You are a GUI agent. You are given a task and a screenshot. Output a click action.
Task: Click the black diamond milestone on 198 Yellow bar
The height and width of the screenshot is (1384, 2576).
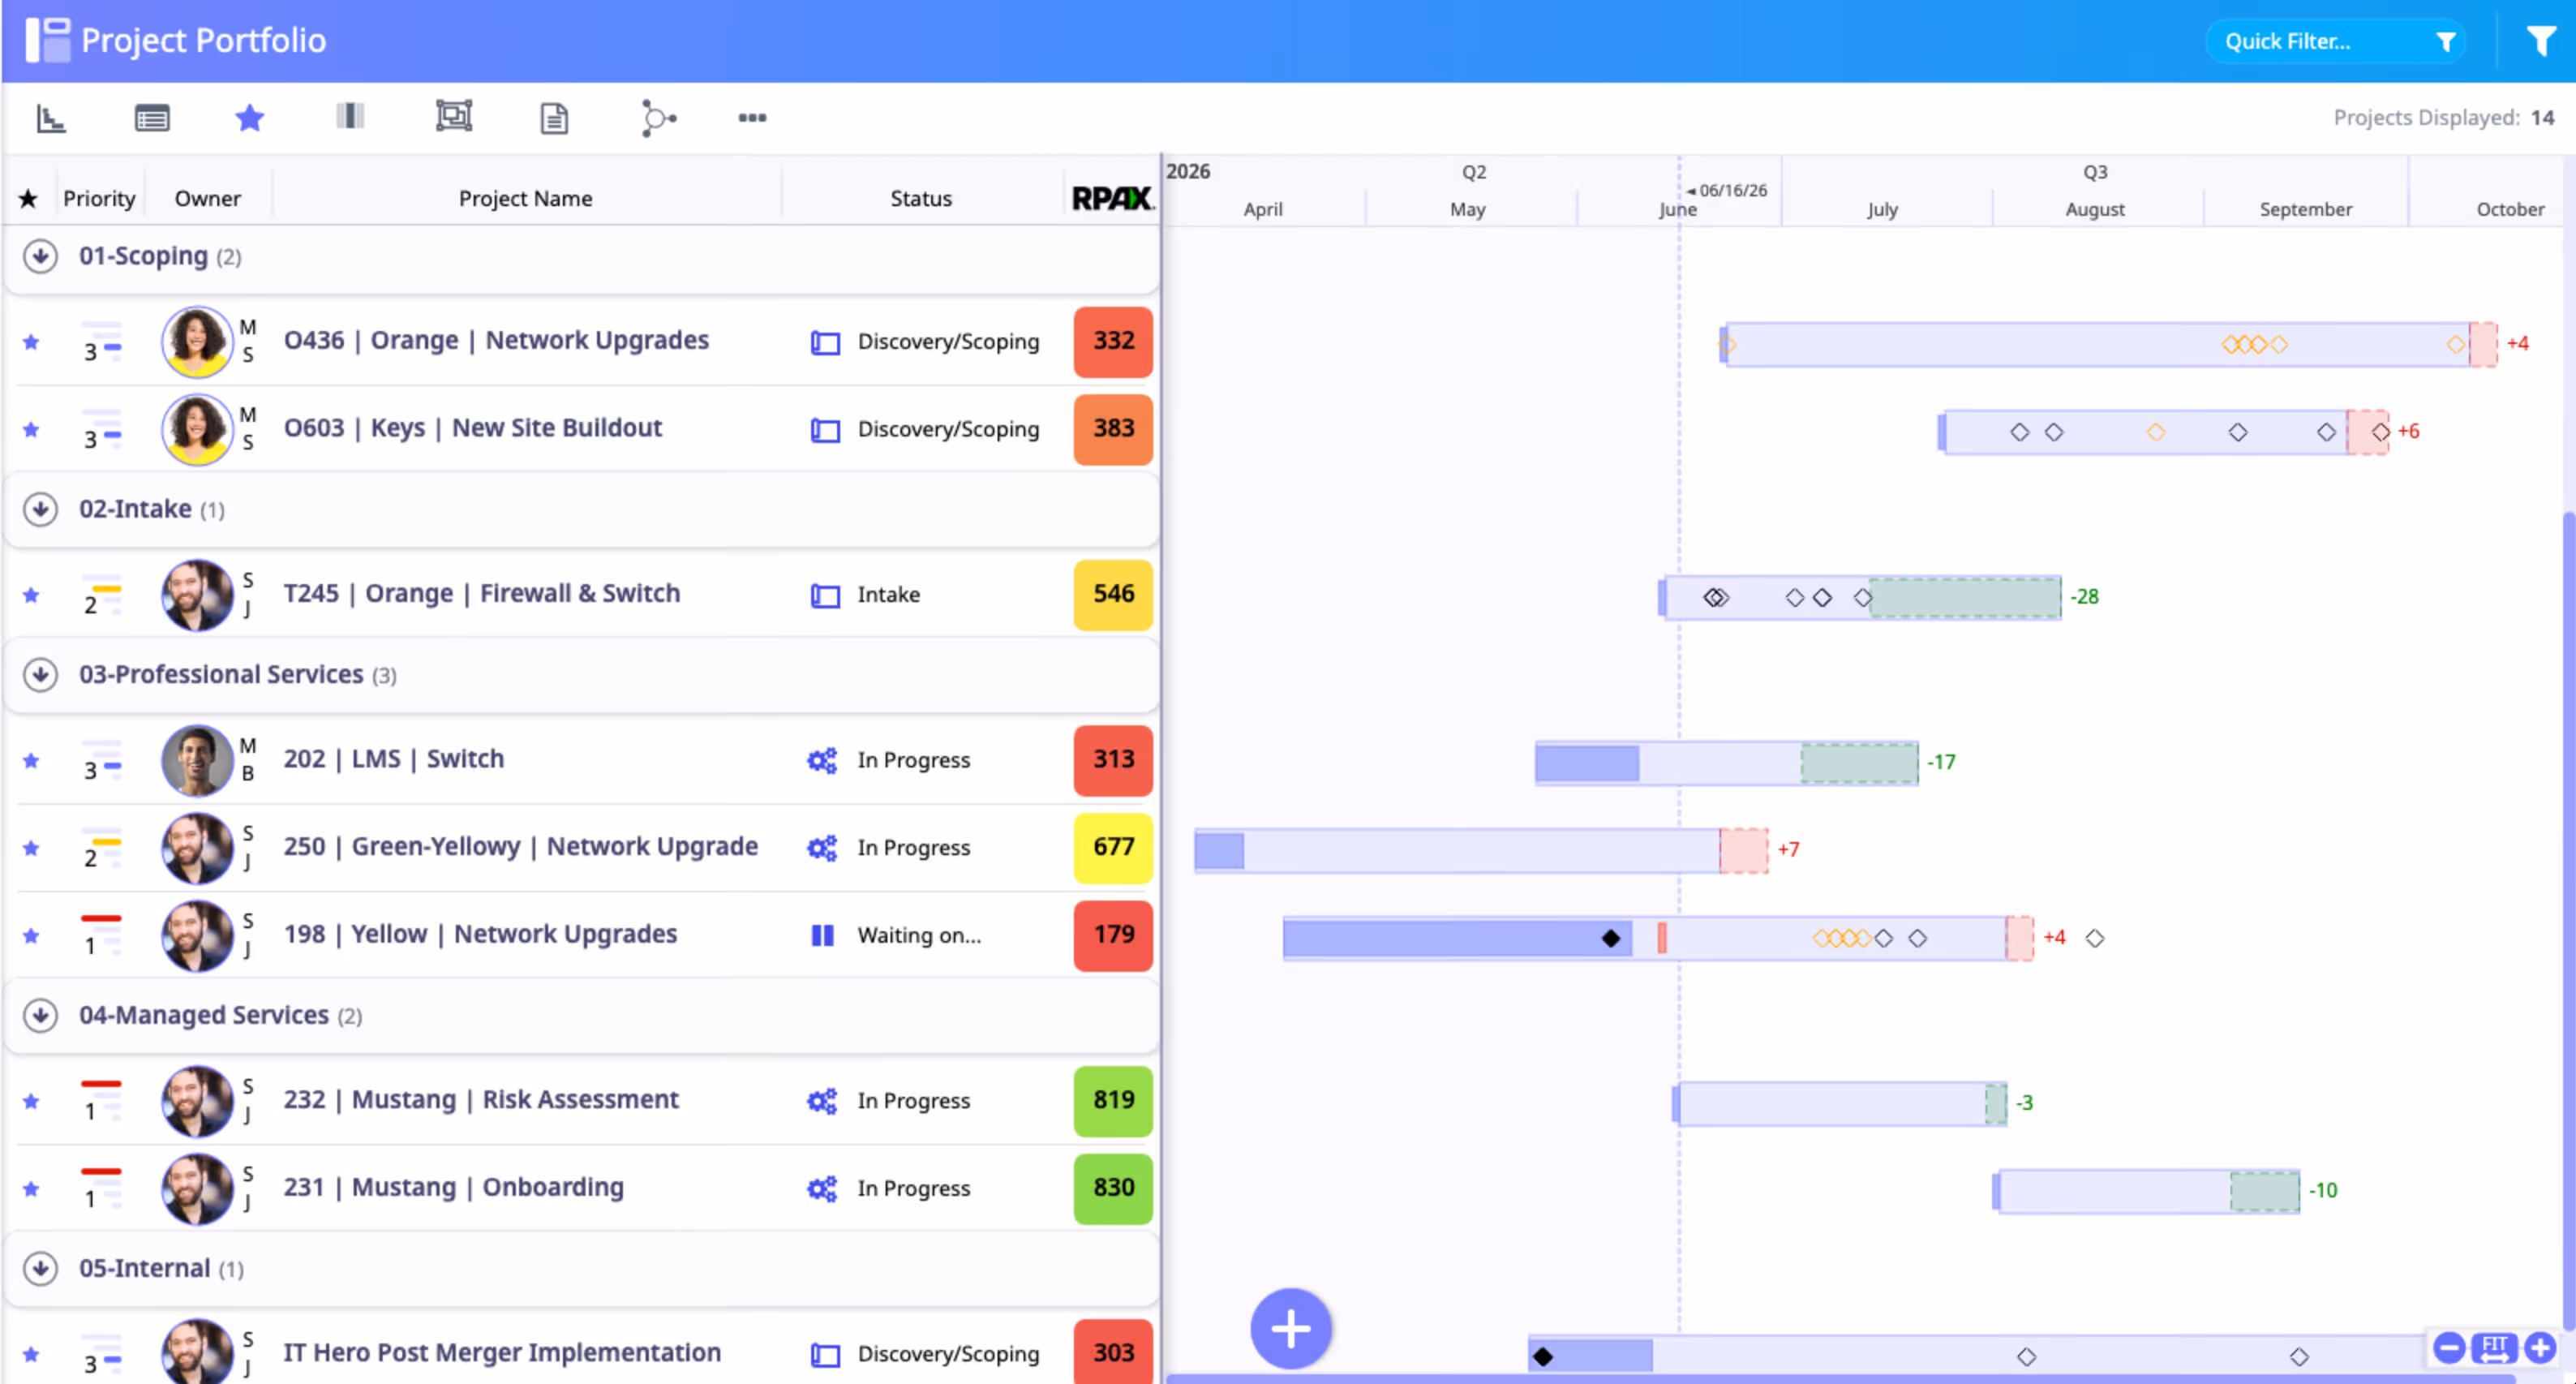pyautogui.click(x=1611, y=938)
